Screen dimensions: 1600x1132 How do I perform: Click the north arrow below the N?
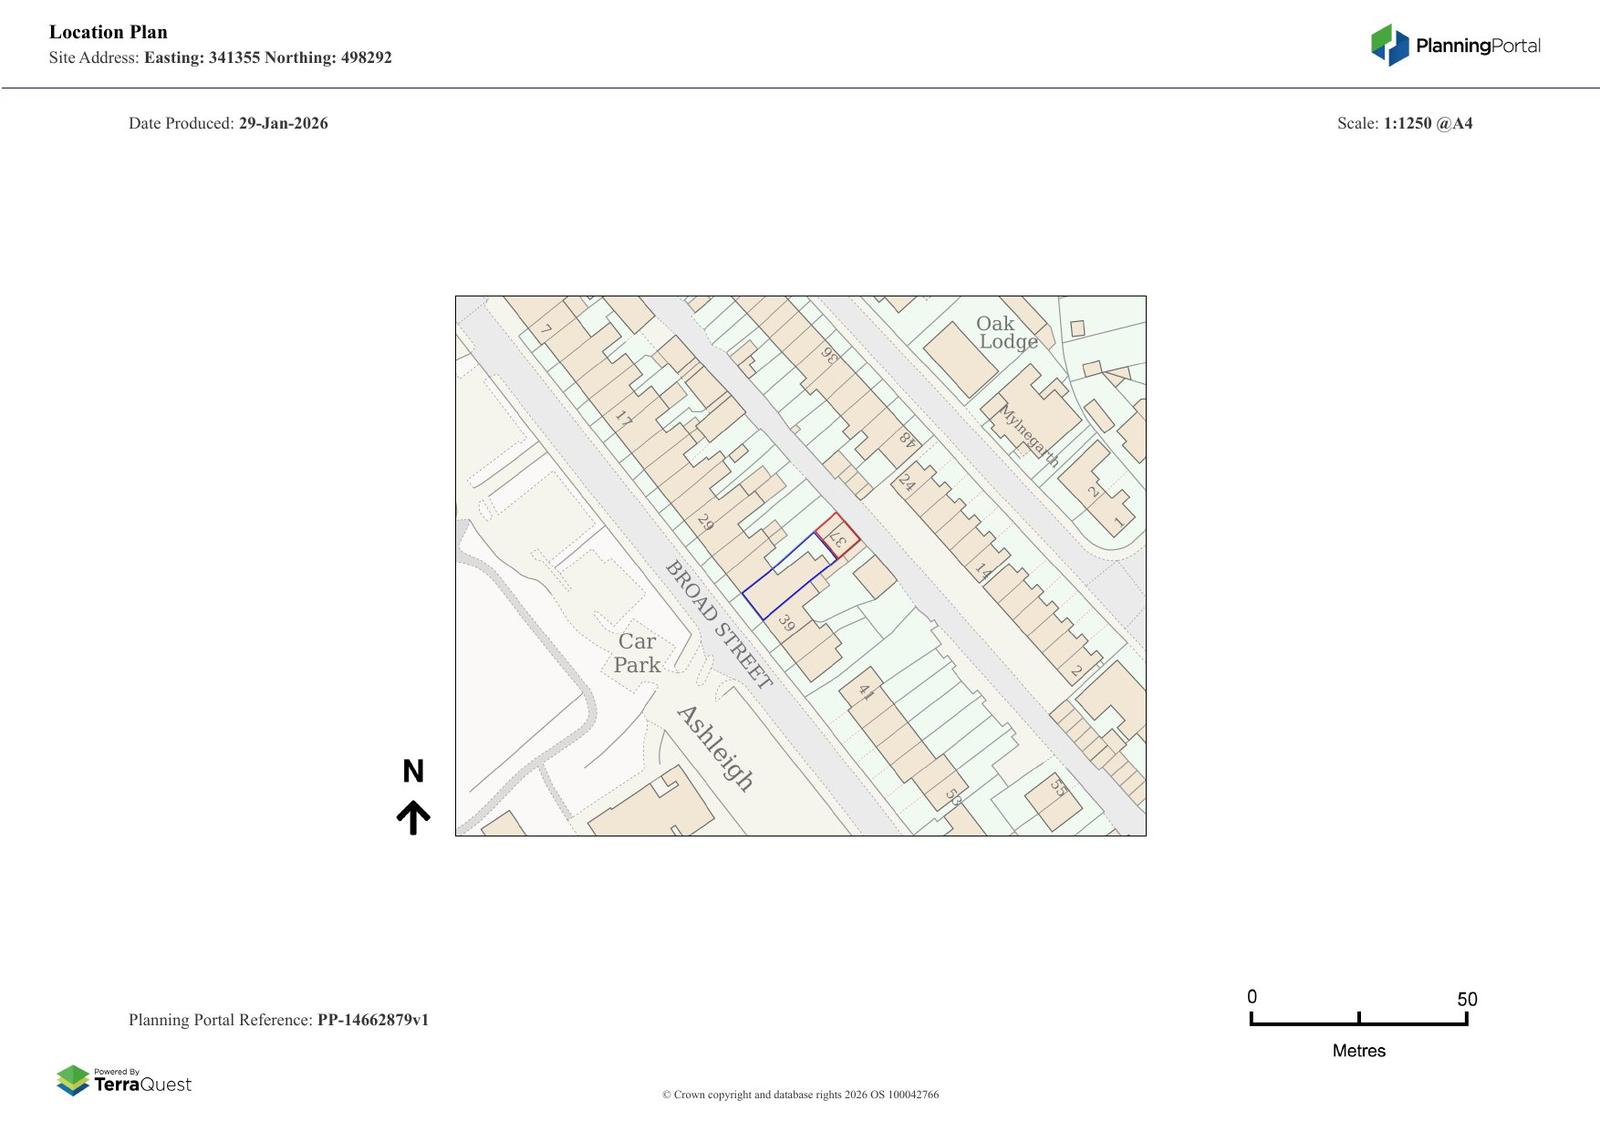[x=413, y=817]
